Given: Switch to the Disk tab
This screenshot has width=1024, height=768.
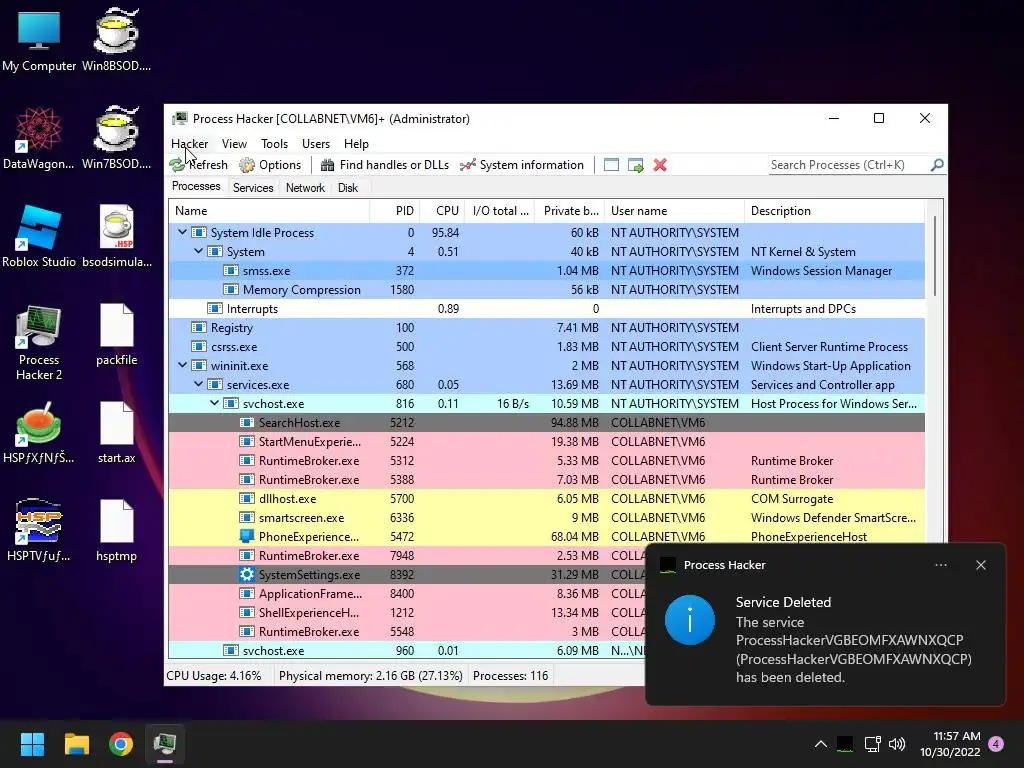Looking at the screenshot, I should (x=347, y=188).
